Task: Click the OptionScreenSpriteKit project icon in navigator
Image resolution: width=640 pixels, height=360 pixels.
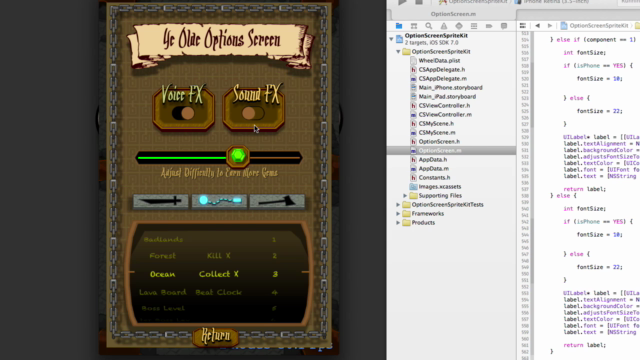Action: point(400,39)
